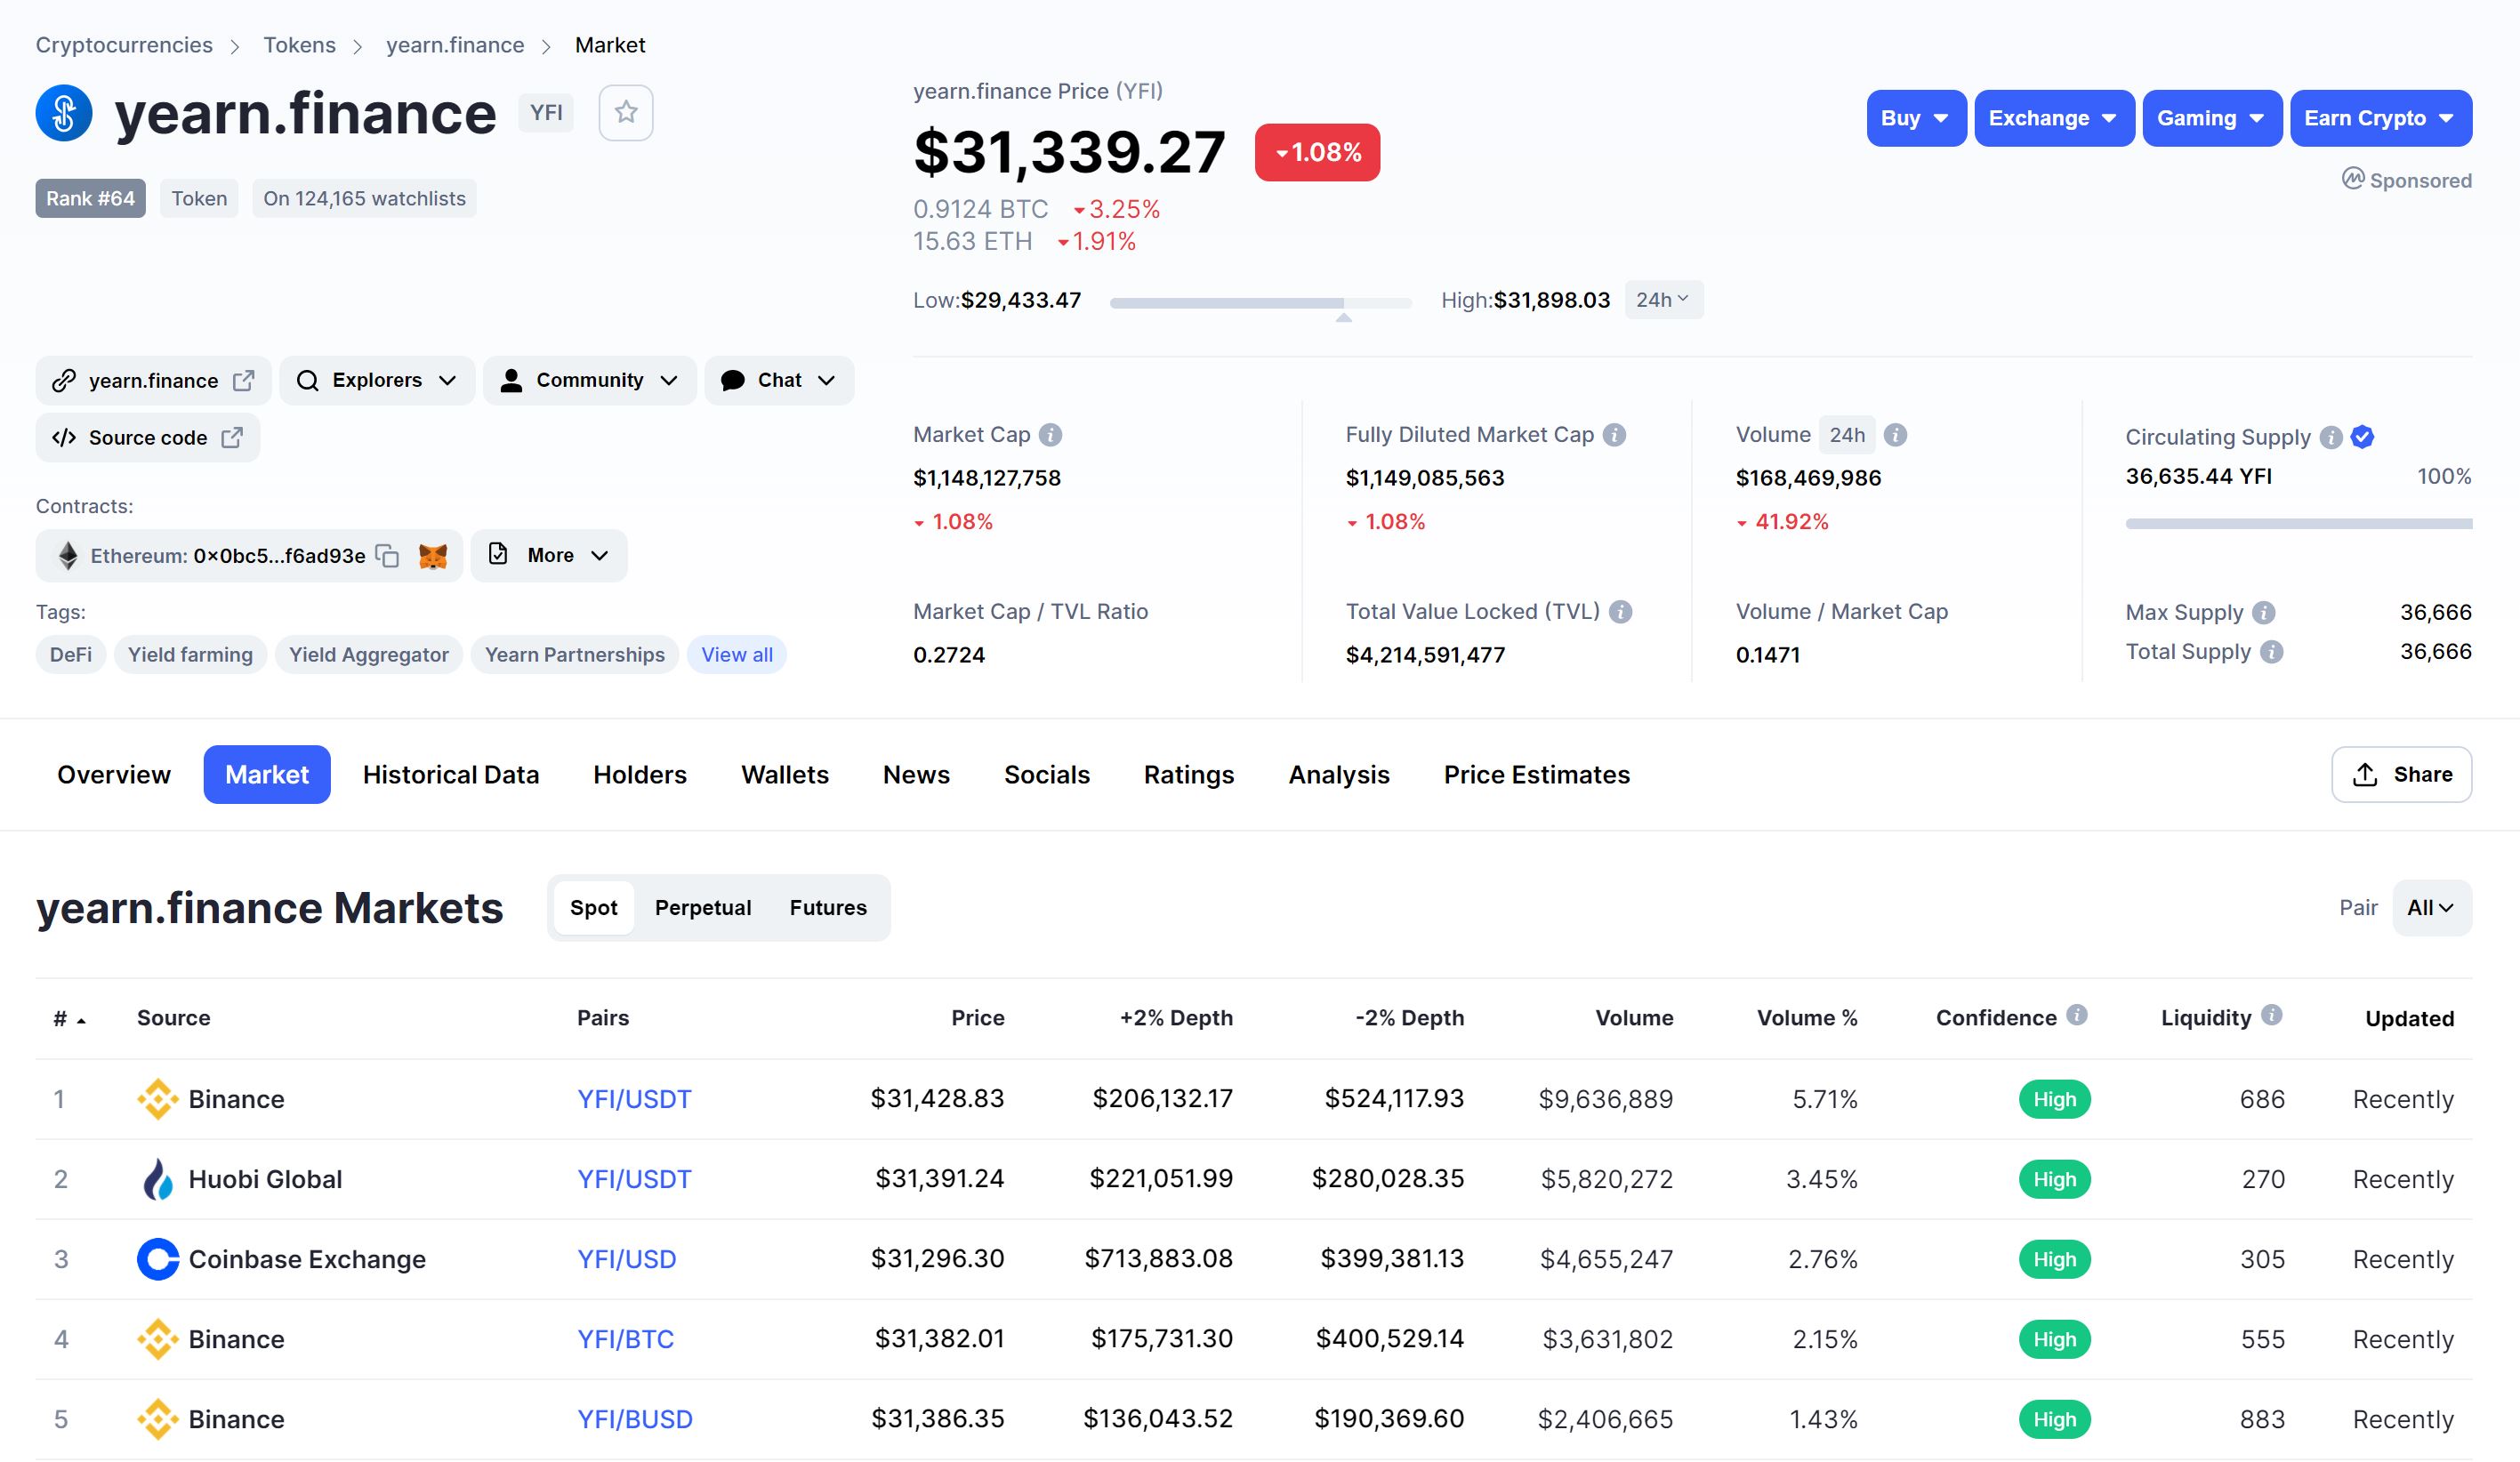Open the Historical Data tab
This screenshot has height=1462, width=2520.
[x=451, y=775]
